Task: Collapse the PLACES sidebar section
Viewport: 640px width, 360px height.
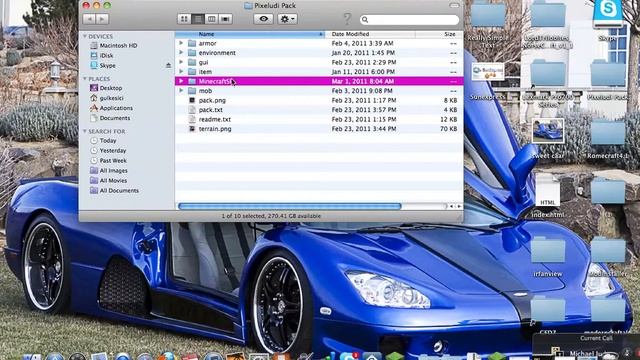Action: tap(85, 78)
